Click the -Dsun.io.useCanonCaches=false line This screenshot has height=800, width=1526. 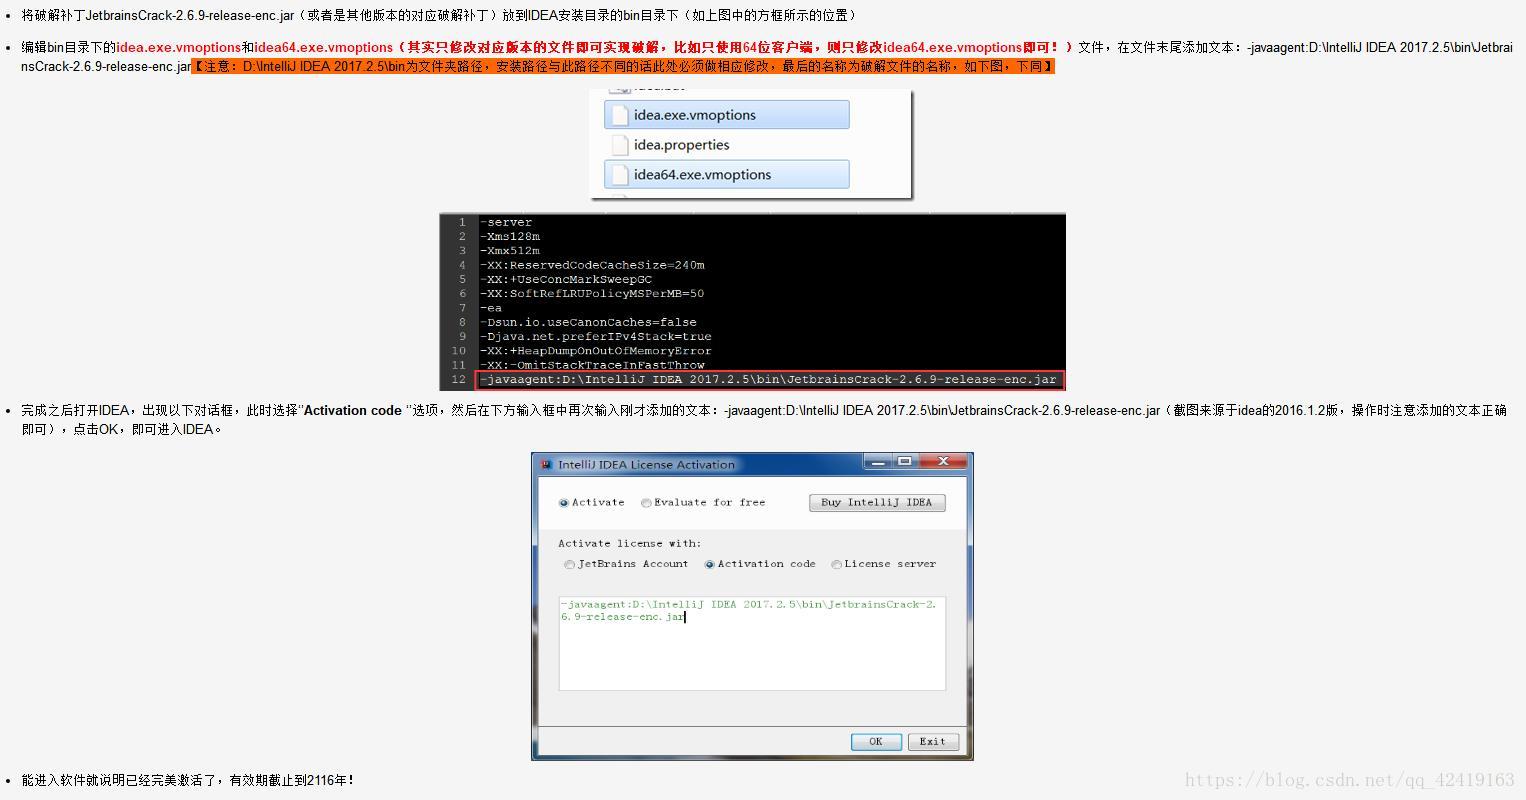click(588, 322)
